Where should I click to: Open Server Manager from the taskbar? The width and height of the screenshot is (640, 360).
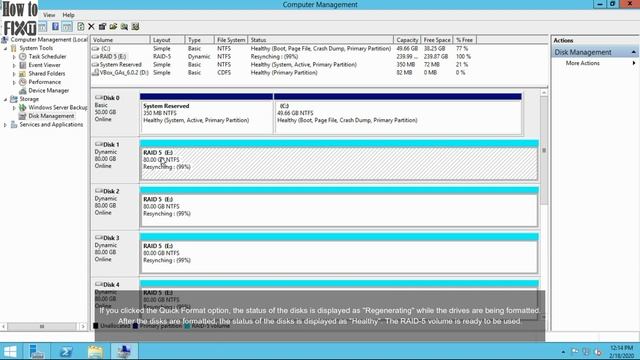click(37, 351)
